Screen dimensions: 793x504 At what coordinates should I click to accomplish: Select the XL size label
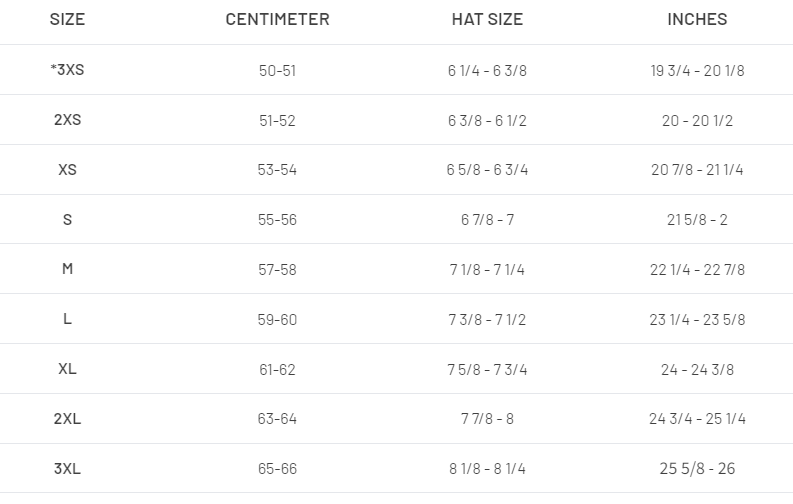point(67,369)
